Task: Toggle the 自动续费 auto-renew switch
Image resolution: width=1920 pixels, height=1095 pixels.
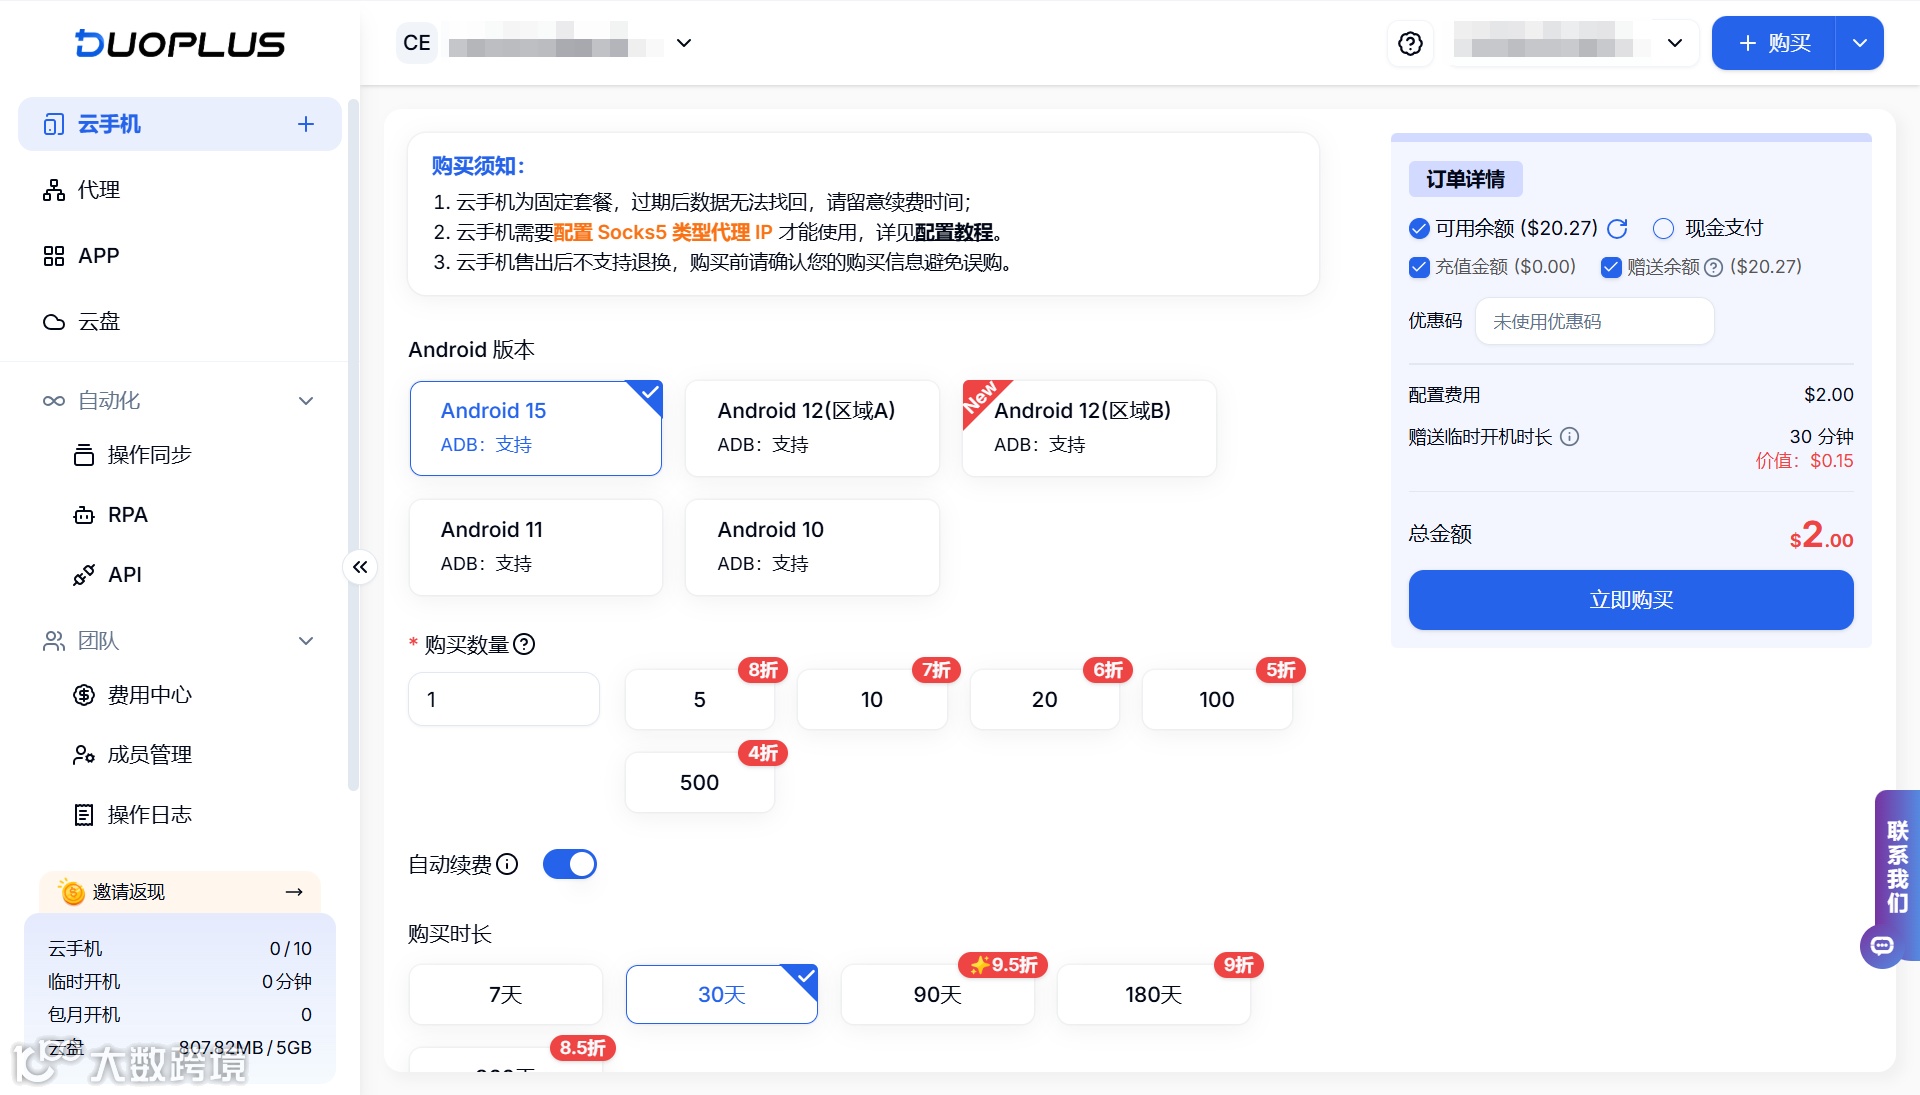Action: click(570, 864)
